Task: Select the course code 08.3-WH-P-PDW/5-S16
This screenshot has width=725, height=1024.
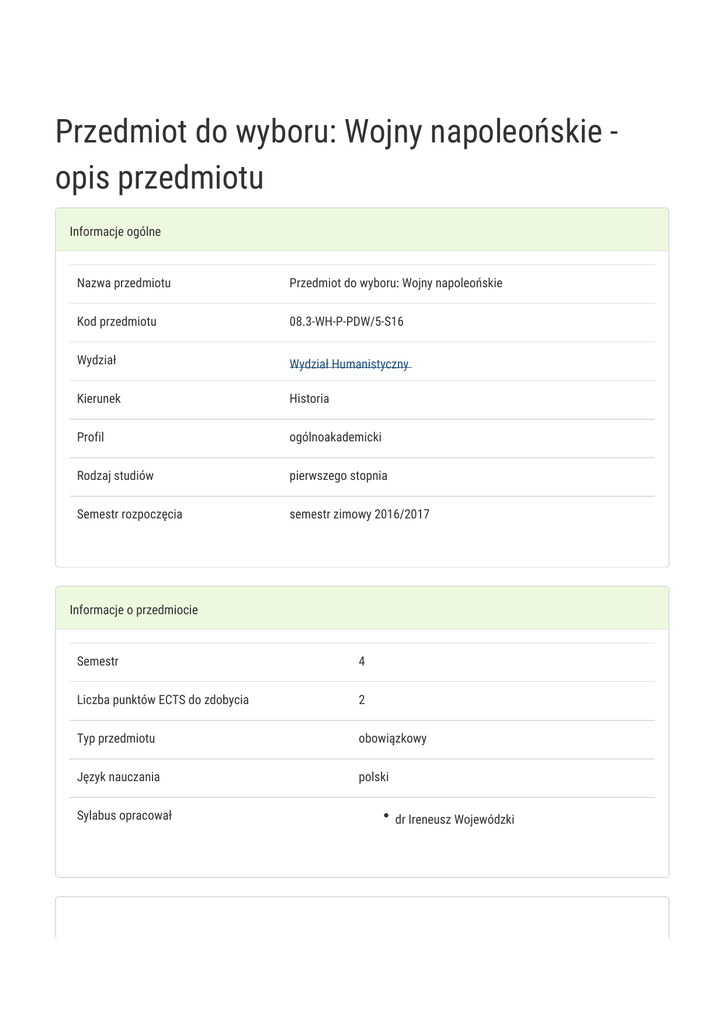Action: click(x=347, y=322)
